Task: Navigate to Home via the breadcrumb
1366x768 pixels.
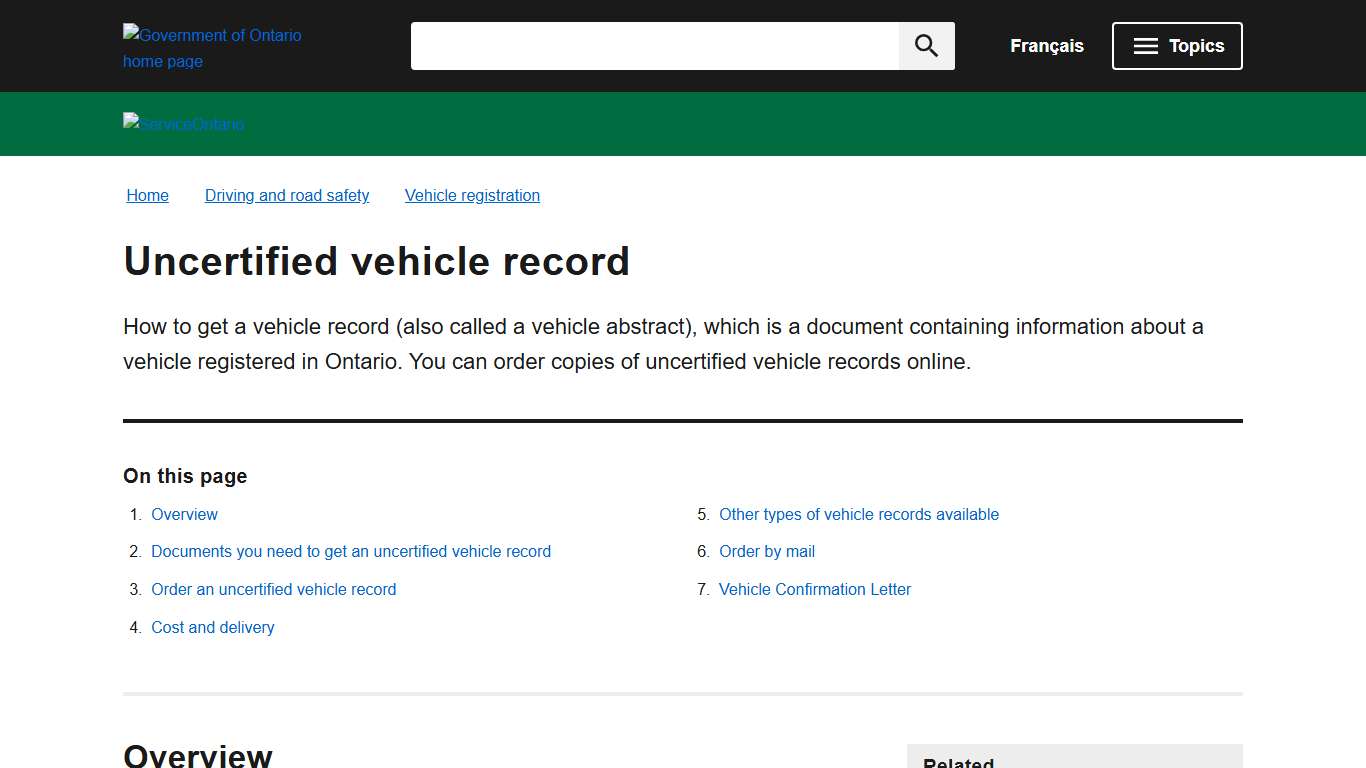Action: [x=147, y=195]
